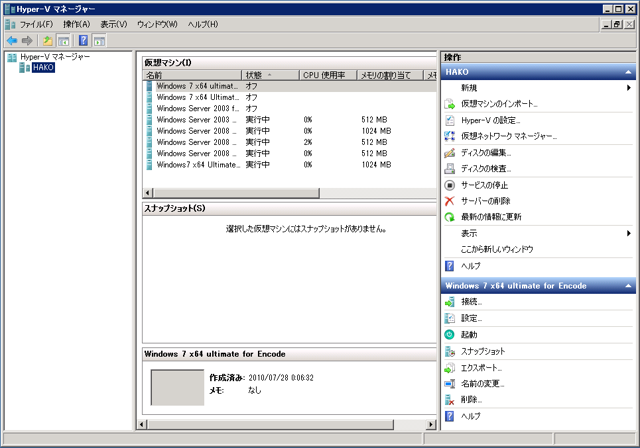Click the help icon in HAKO section
Screen dimensions: 640x448
click(449, 266)
